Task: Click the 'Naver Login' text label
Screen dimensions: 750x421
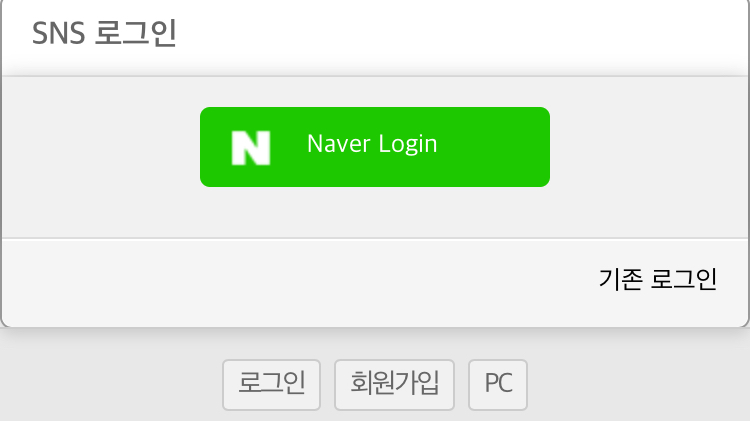Action: click(372, 144)
